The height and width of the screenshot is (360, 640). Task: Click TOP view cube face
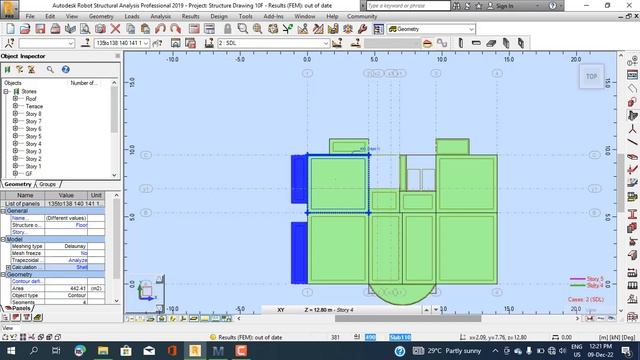coord(591,76)
